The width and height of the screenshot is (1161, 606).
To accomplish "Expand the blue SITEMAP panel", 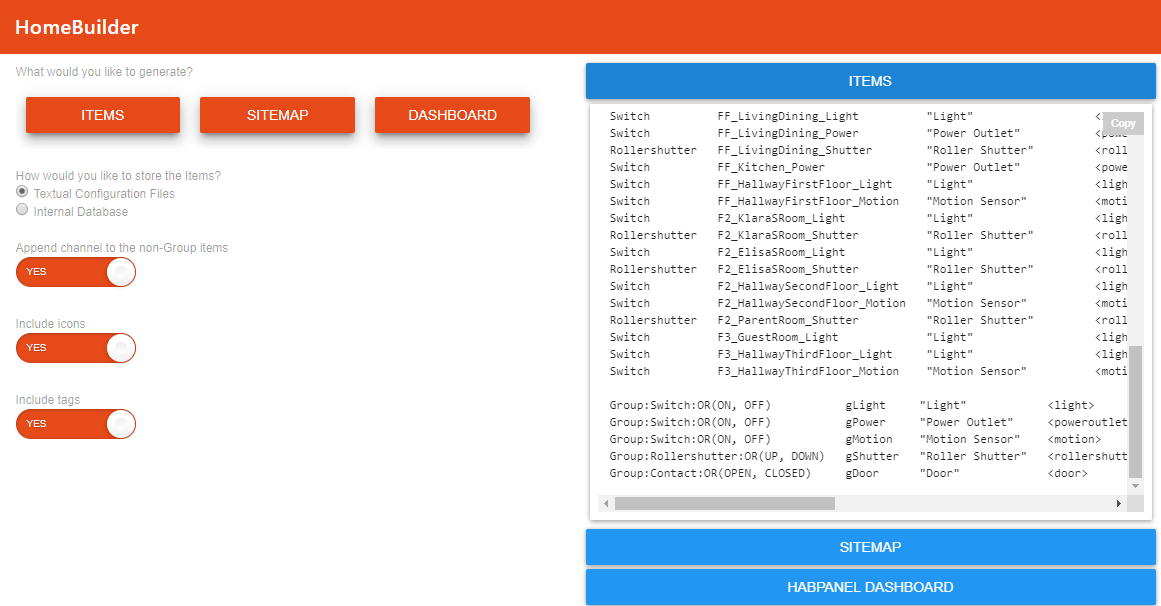I will tap(870, 547).
